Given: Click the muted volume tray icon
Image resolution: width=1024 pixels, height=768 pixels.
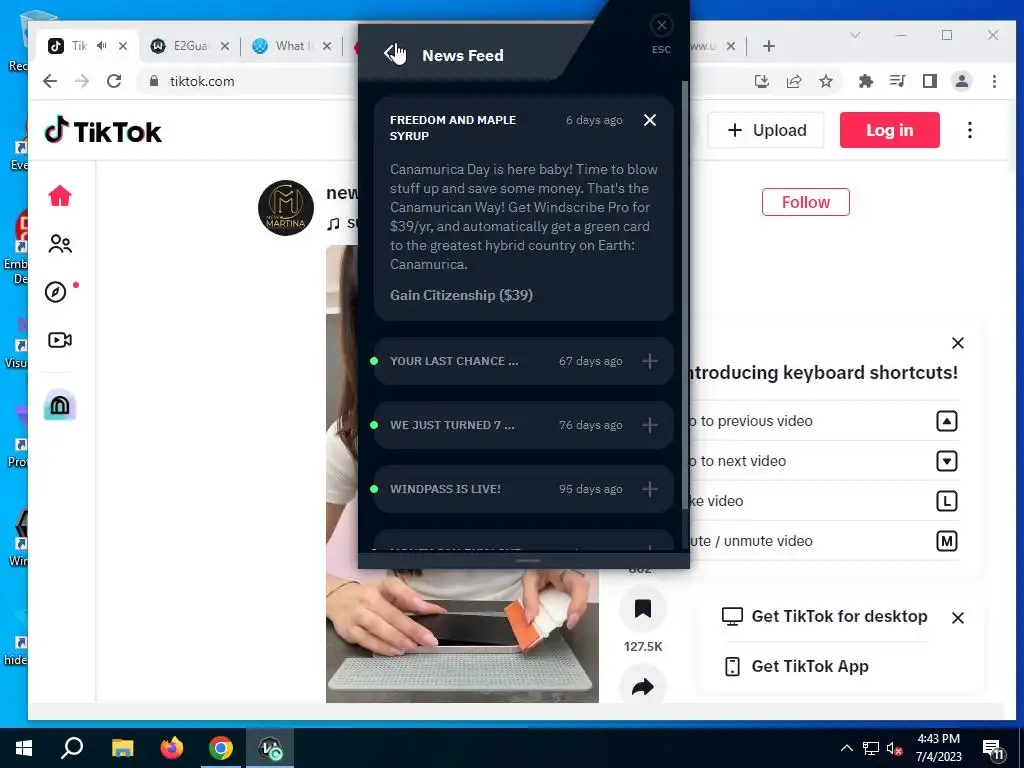Looking at the screenshot, I should point(894,748).
